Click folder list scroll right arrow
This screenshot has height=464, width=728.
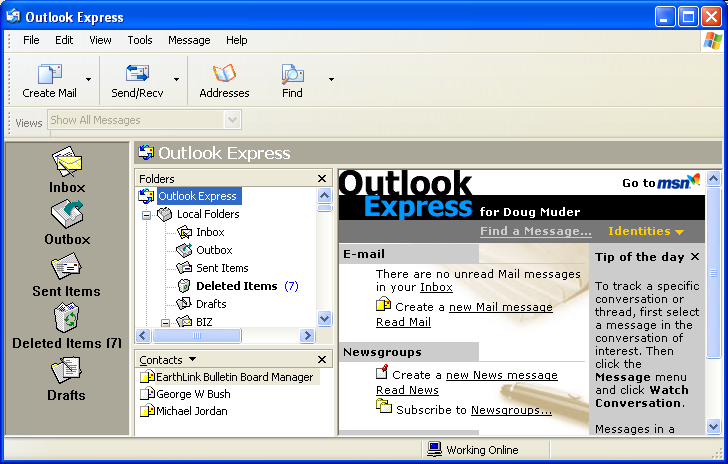[x=307, y=335]
